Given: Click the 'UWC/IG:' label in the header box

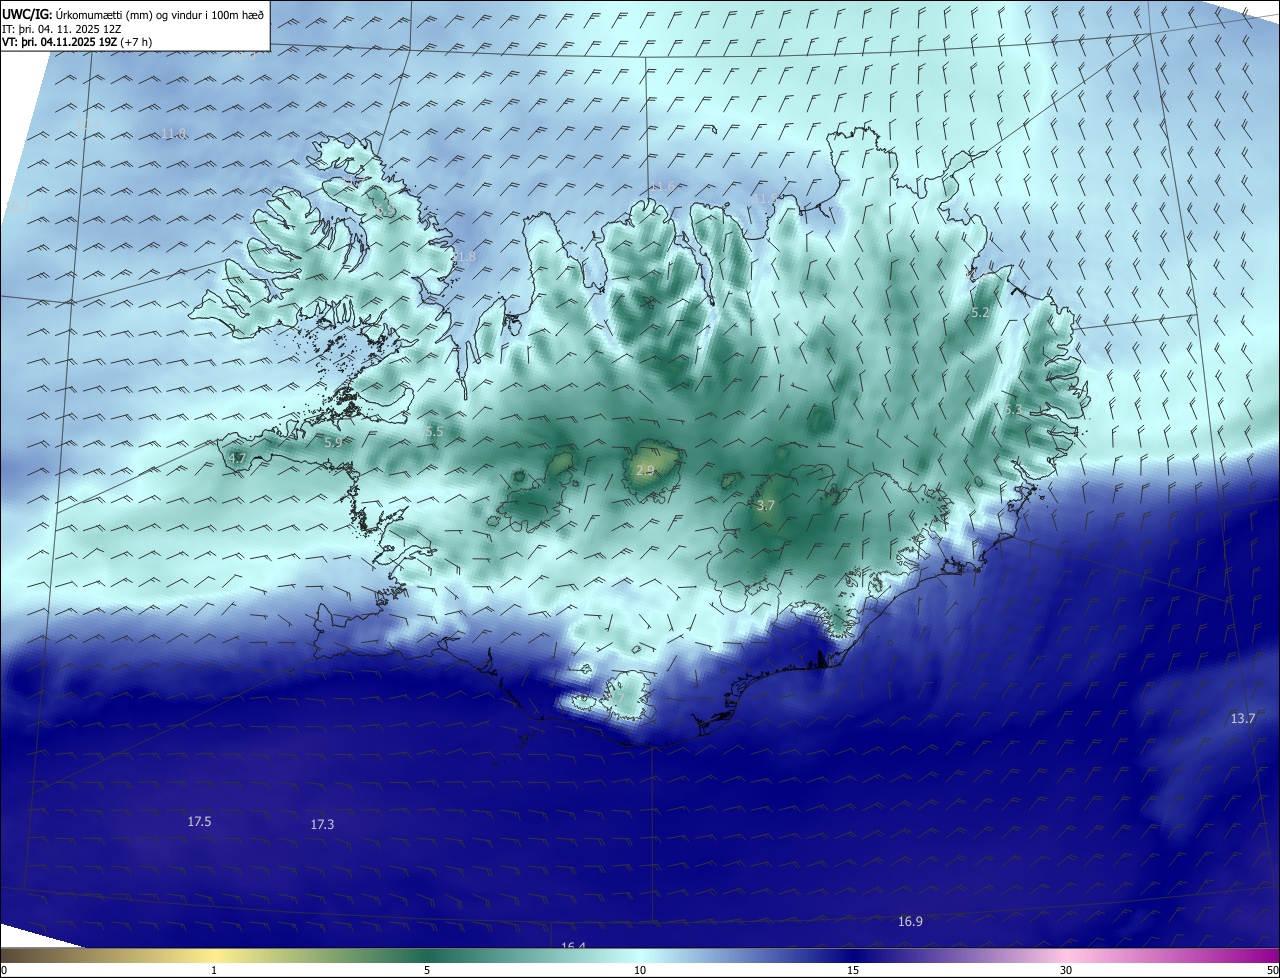Looking at the screenshot, I should pyautogui.click(x=27, y=14).
